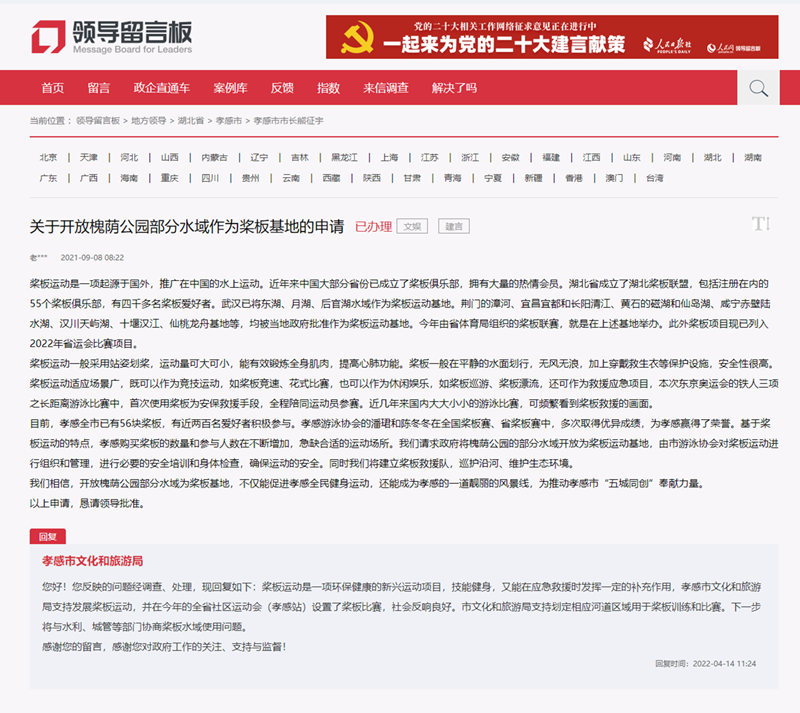Click the 地方领导 breadcrumb link

click(148, 121)
